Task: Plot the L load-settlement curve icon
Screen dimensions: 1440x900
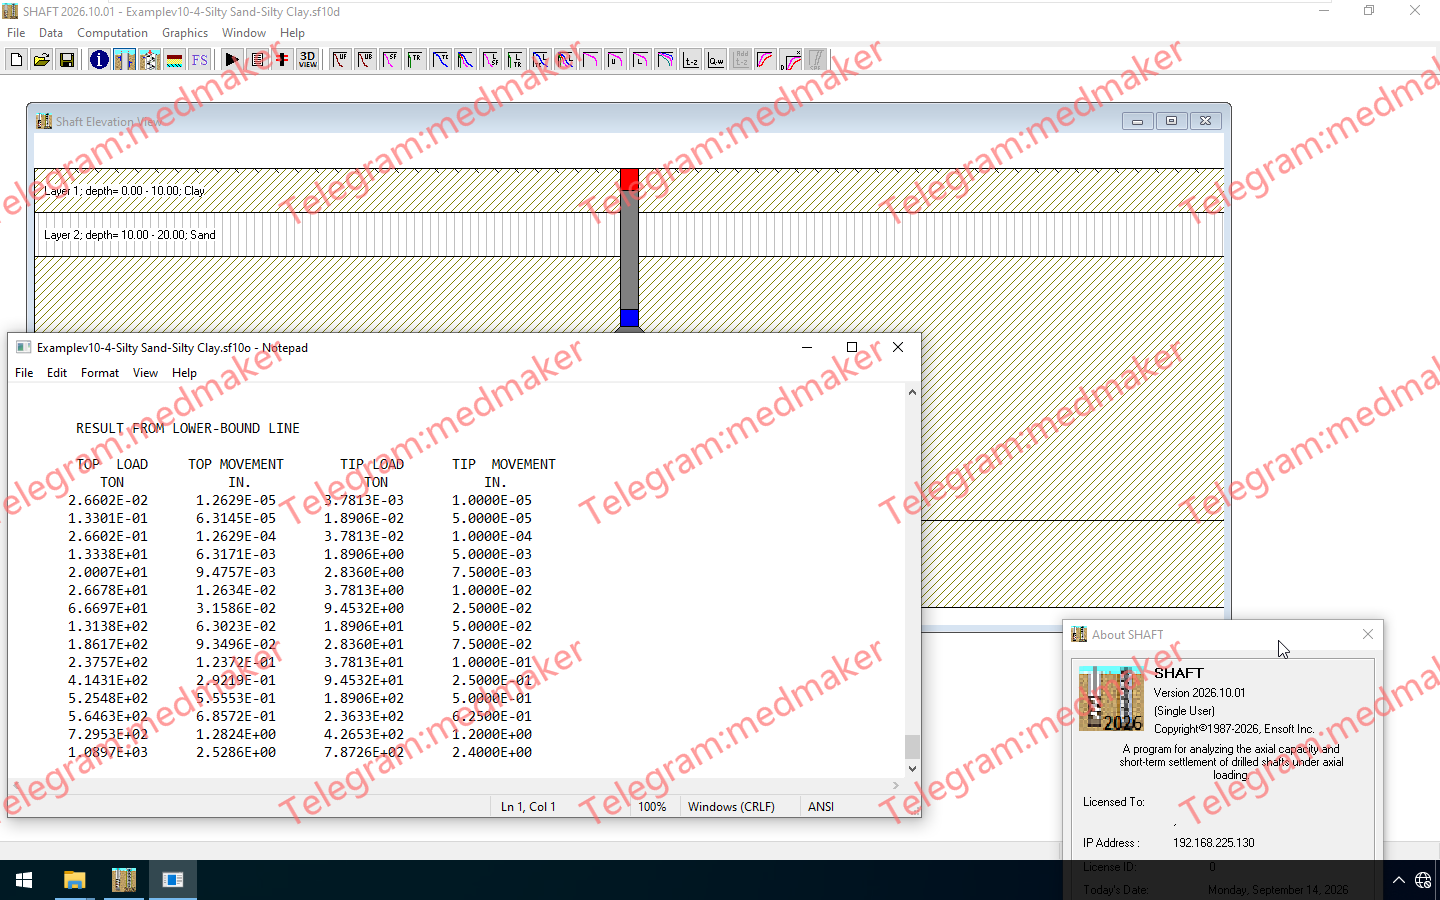Action: click(x=640, y=60)
